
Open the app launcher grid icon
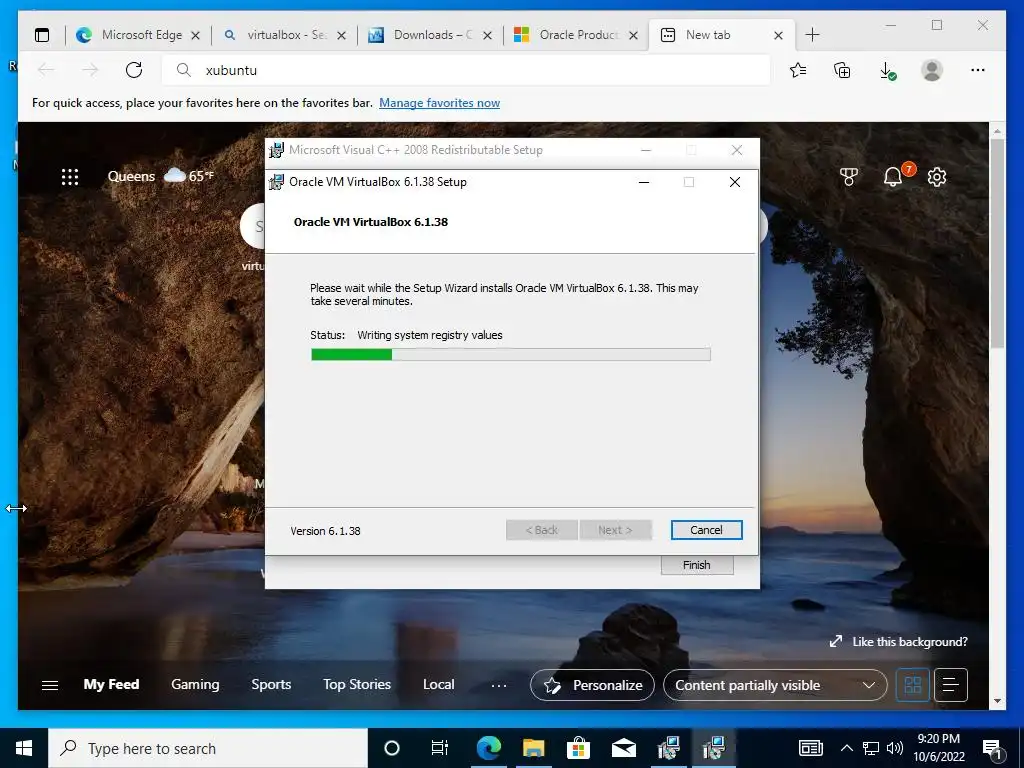click(70, 176)
